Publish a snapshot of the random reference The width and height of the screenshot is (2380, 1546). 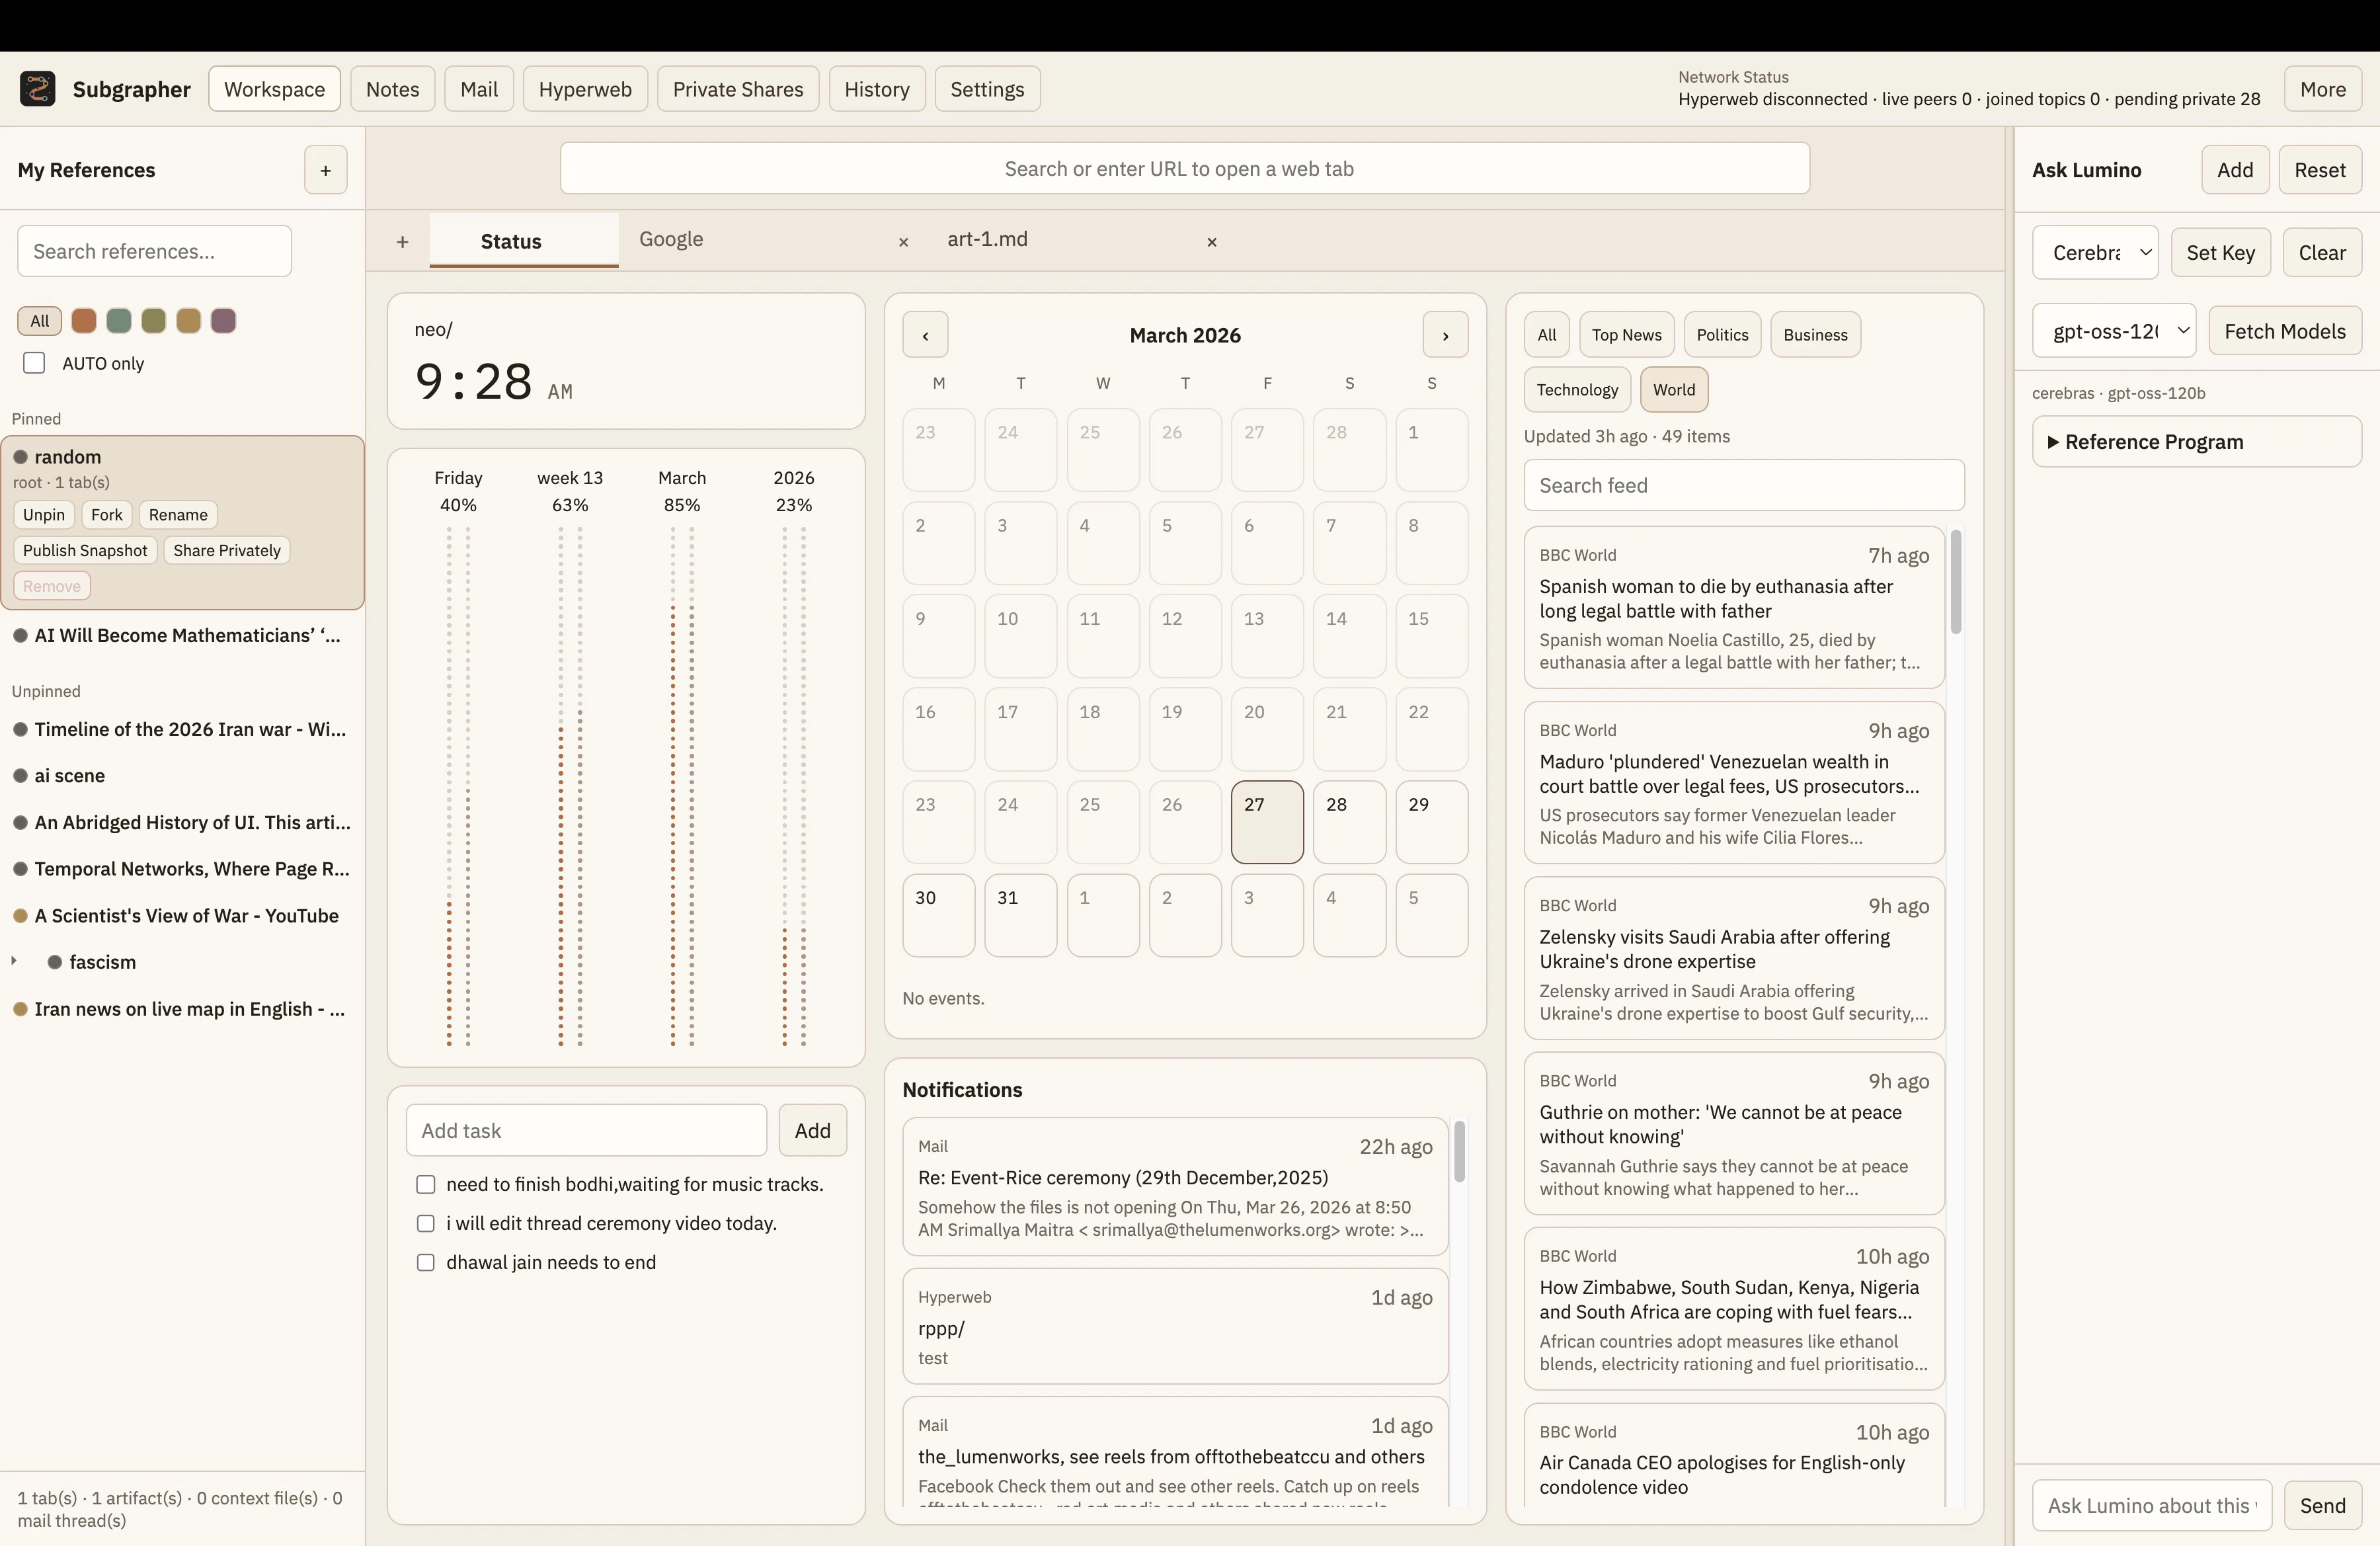tap(84, 550)
